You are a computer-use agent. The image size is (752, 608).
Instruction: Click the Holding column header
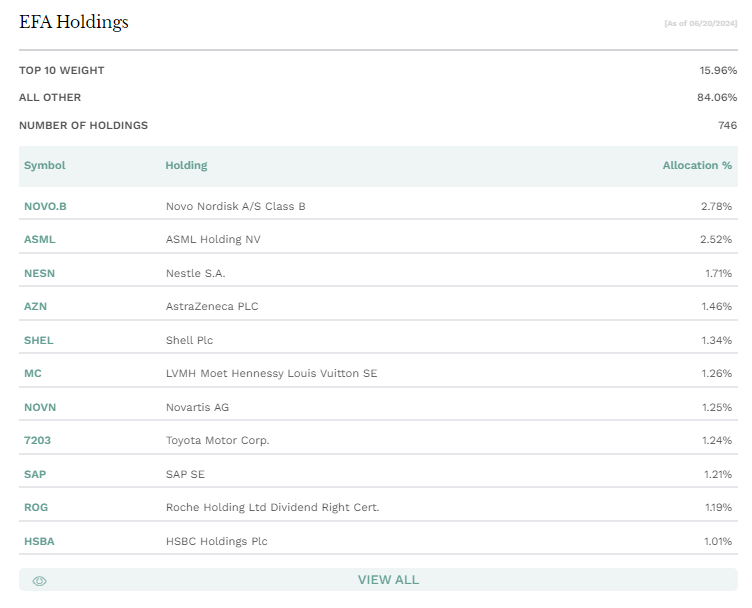(186, 165)
